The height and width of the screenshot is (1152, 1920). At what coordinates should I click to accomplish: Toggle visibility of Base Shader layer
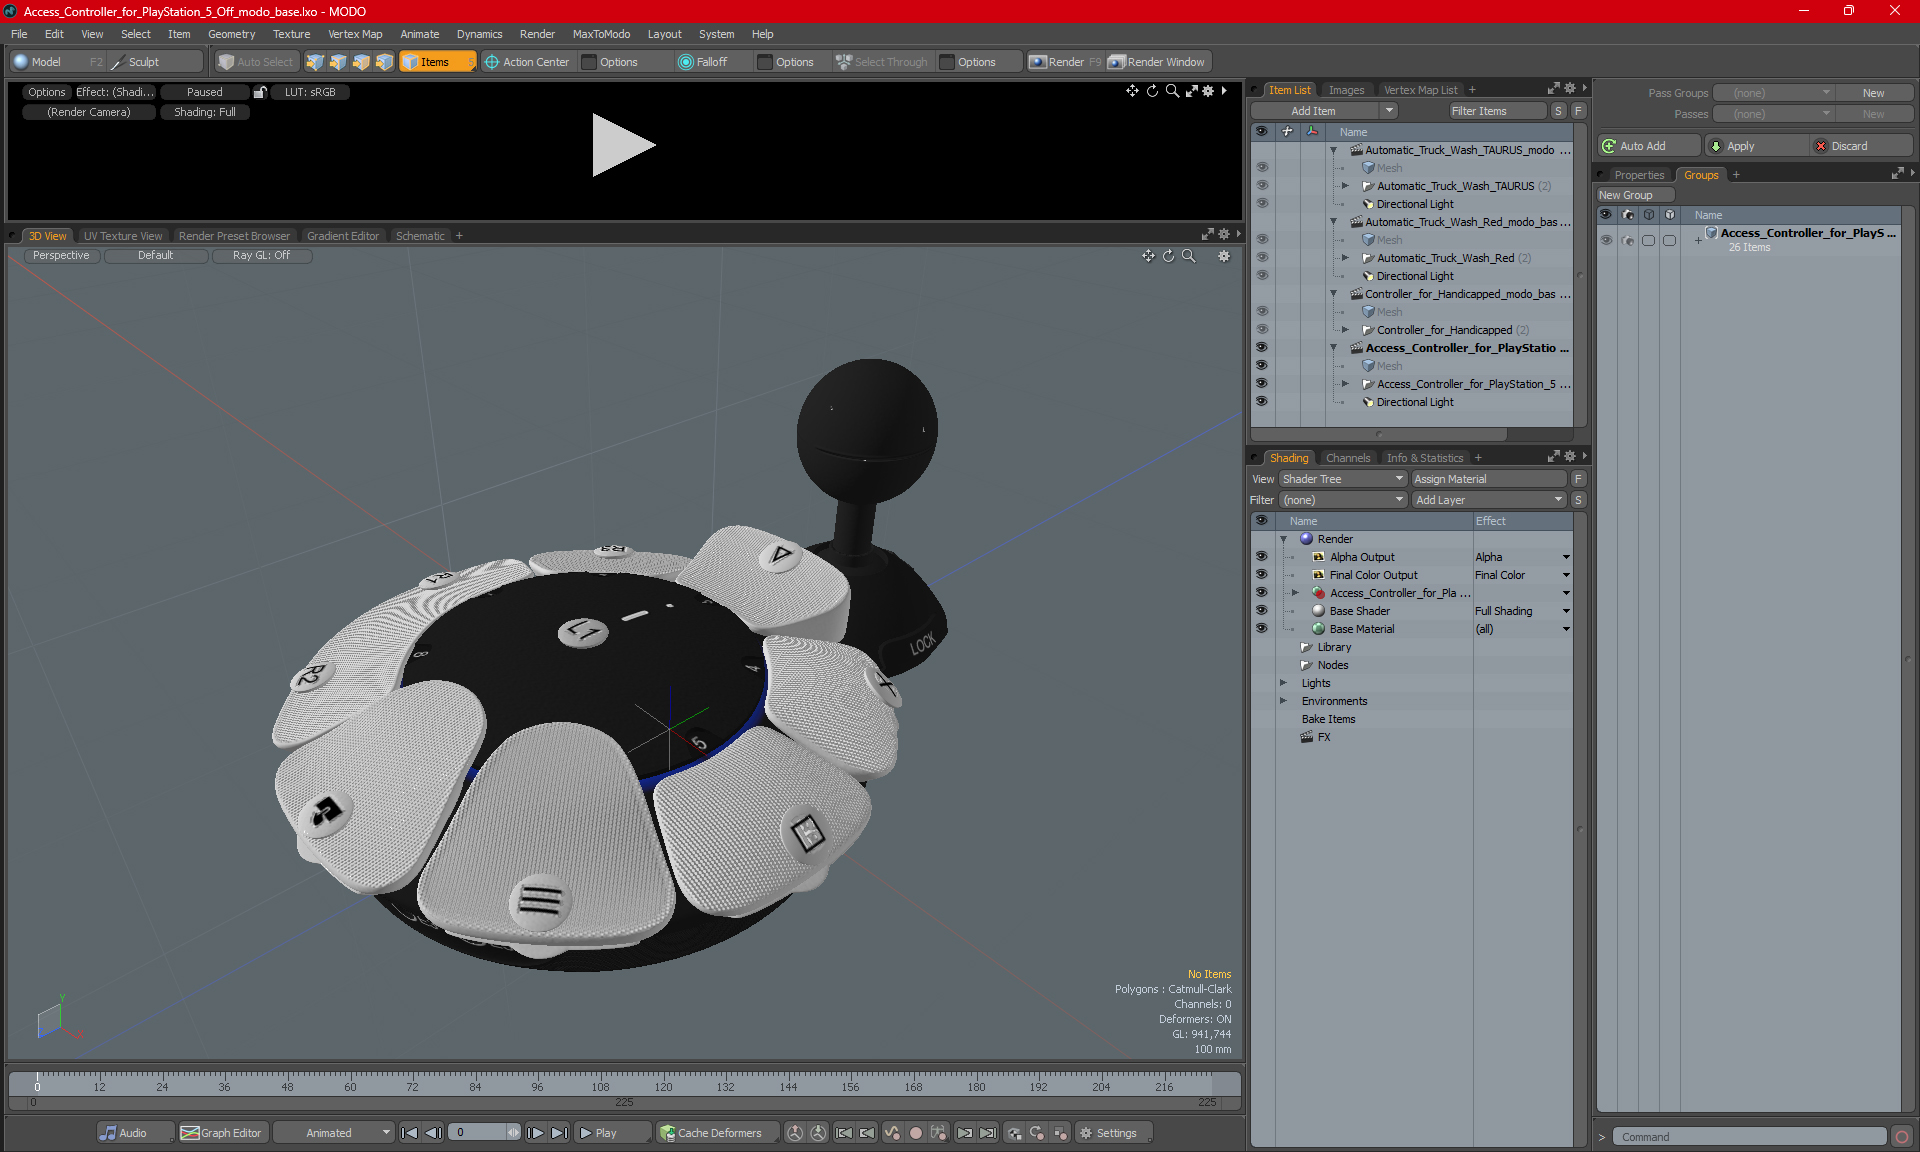1261,611
